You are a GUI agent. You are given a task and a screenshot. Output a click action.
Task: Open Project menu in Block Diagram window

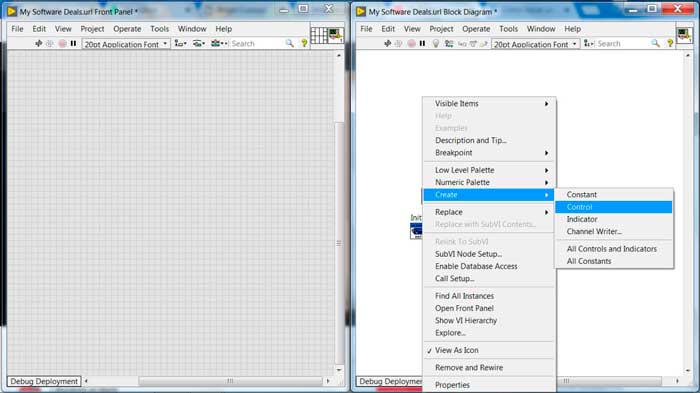pos(441,29)
